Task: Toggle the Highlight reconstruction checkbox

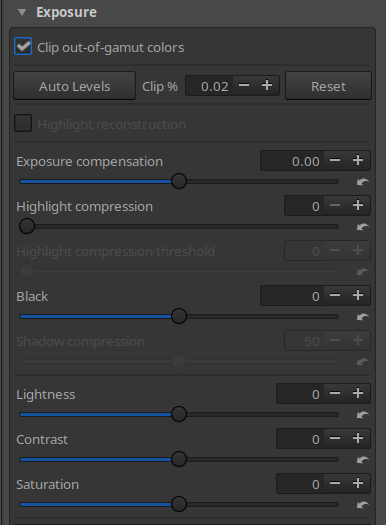Action: (23, 123)
